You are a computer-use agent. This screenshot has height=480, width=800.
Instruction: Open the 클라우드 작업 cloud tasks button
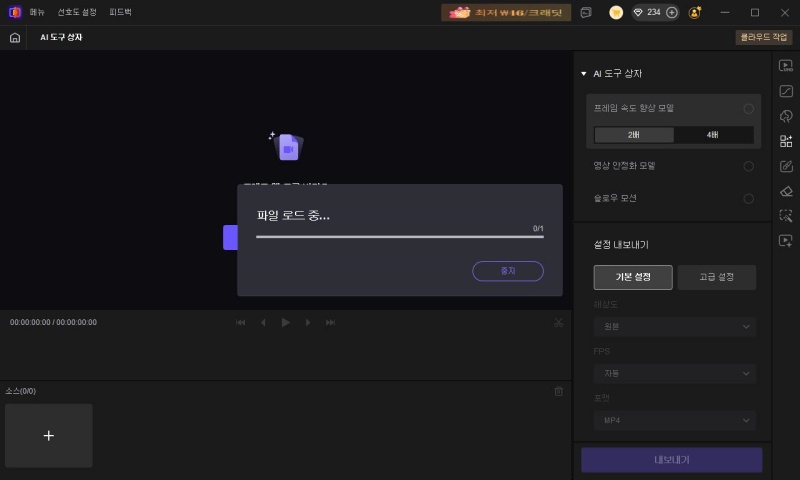point(763,37)
